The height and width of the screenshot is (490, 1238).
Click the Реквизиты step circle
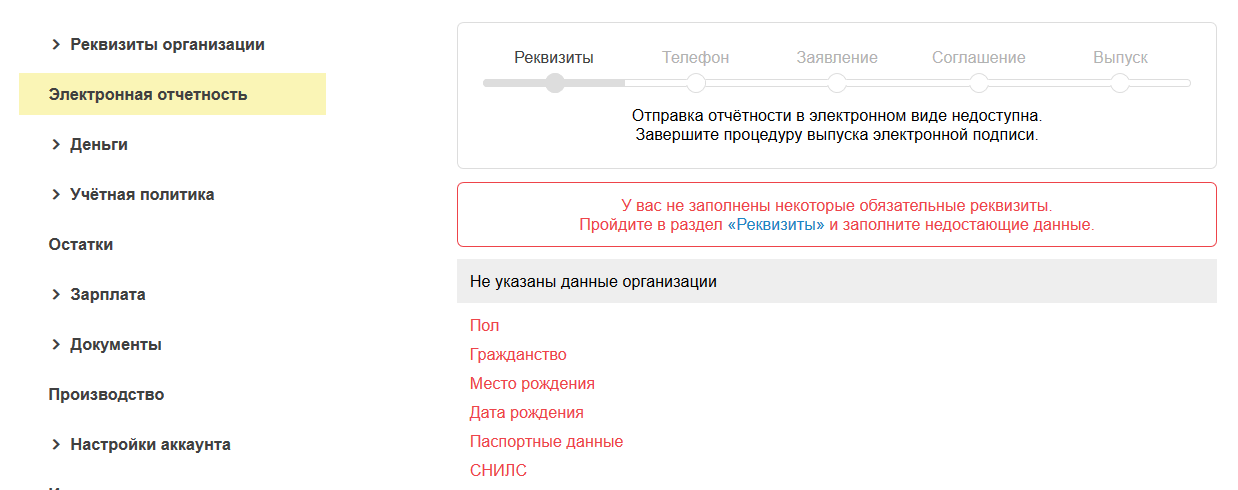(x=555, y=83)
